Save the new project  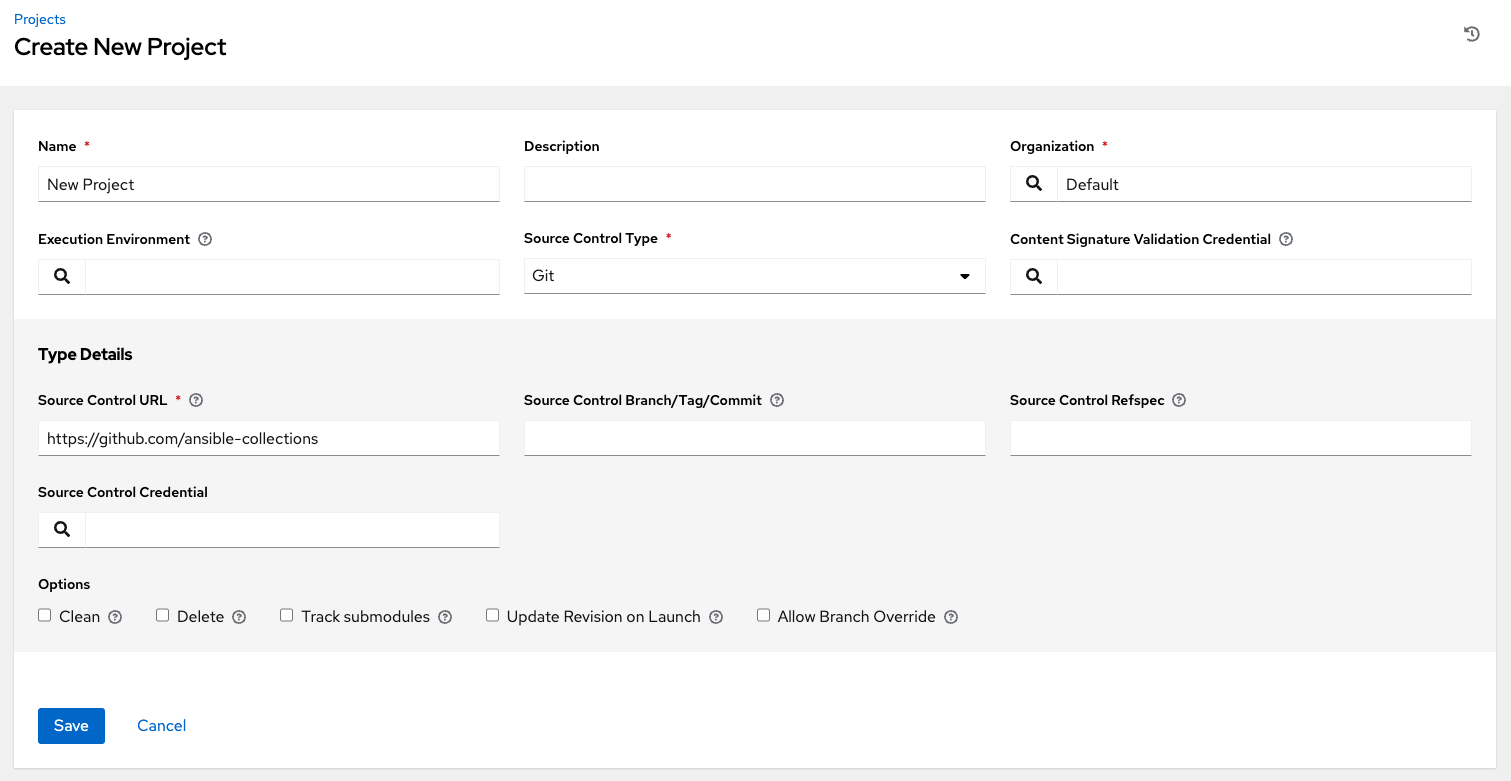click(71, 725)
